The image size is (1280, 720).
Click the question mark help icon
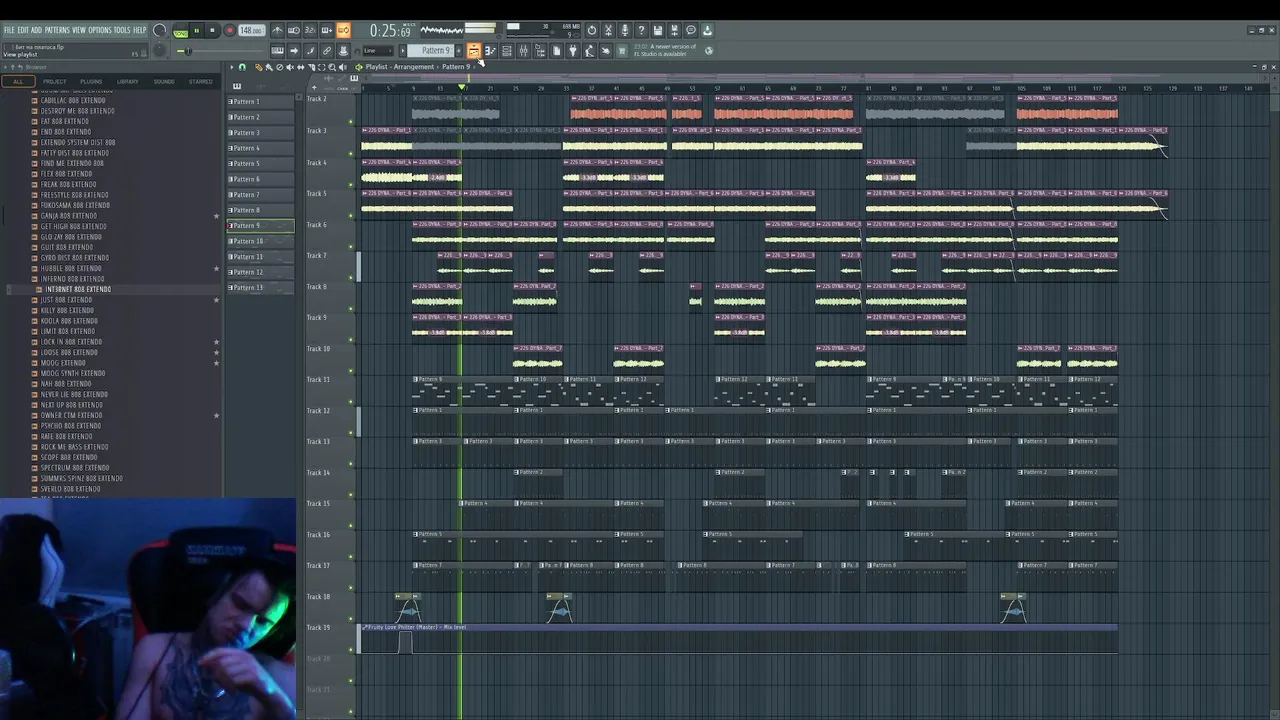640,30
